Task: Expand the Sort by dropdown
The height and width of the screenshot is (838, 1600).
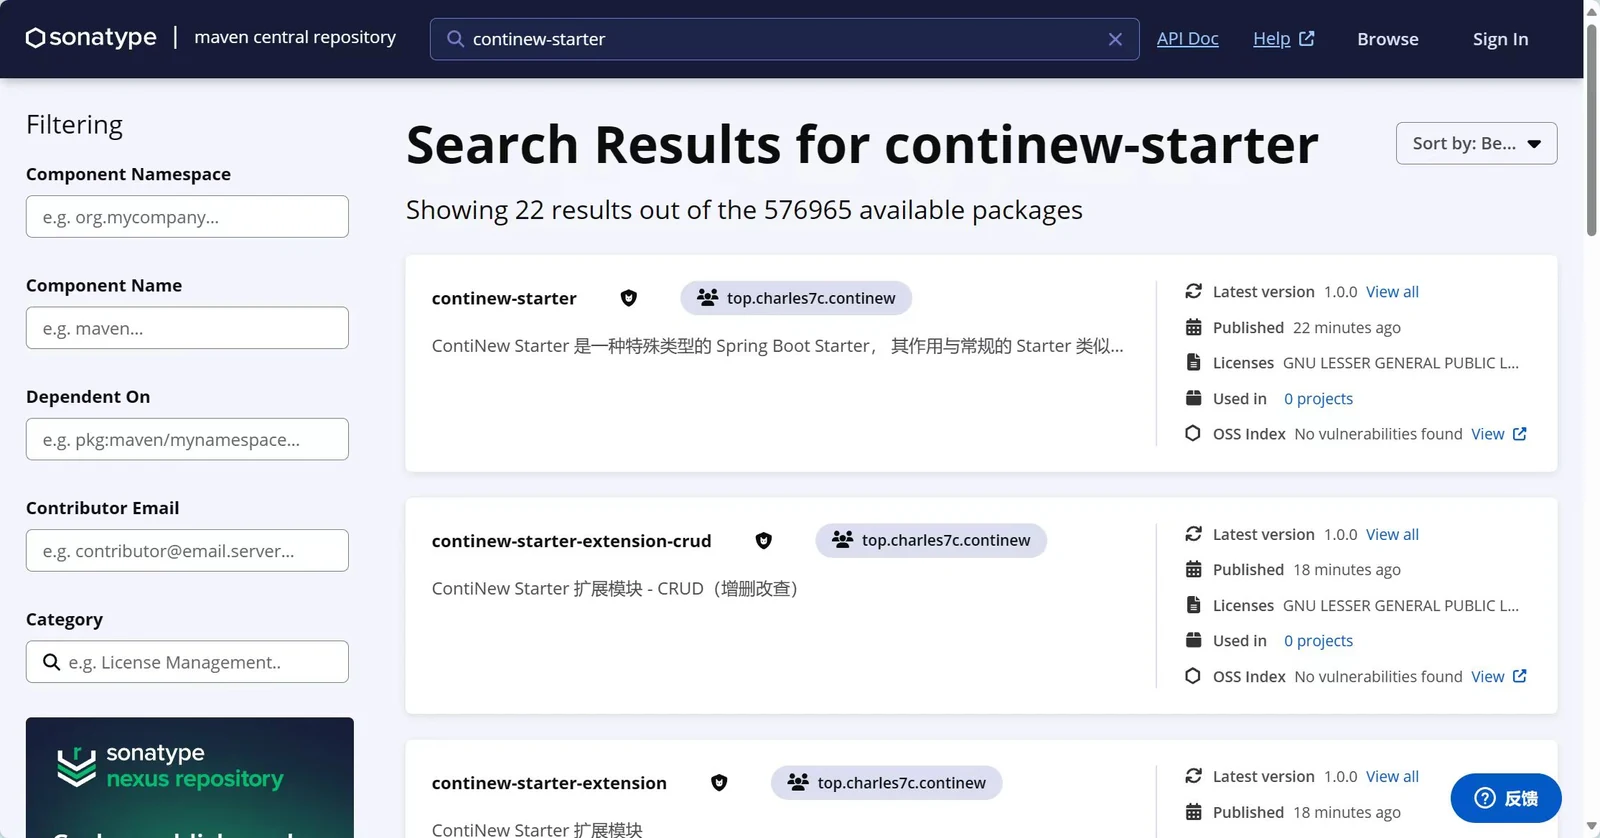Action: click(x=1476, y=143)
